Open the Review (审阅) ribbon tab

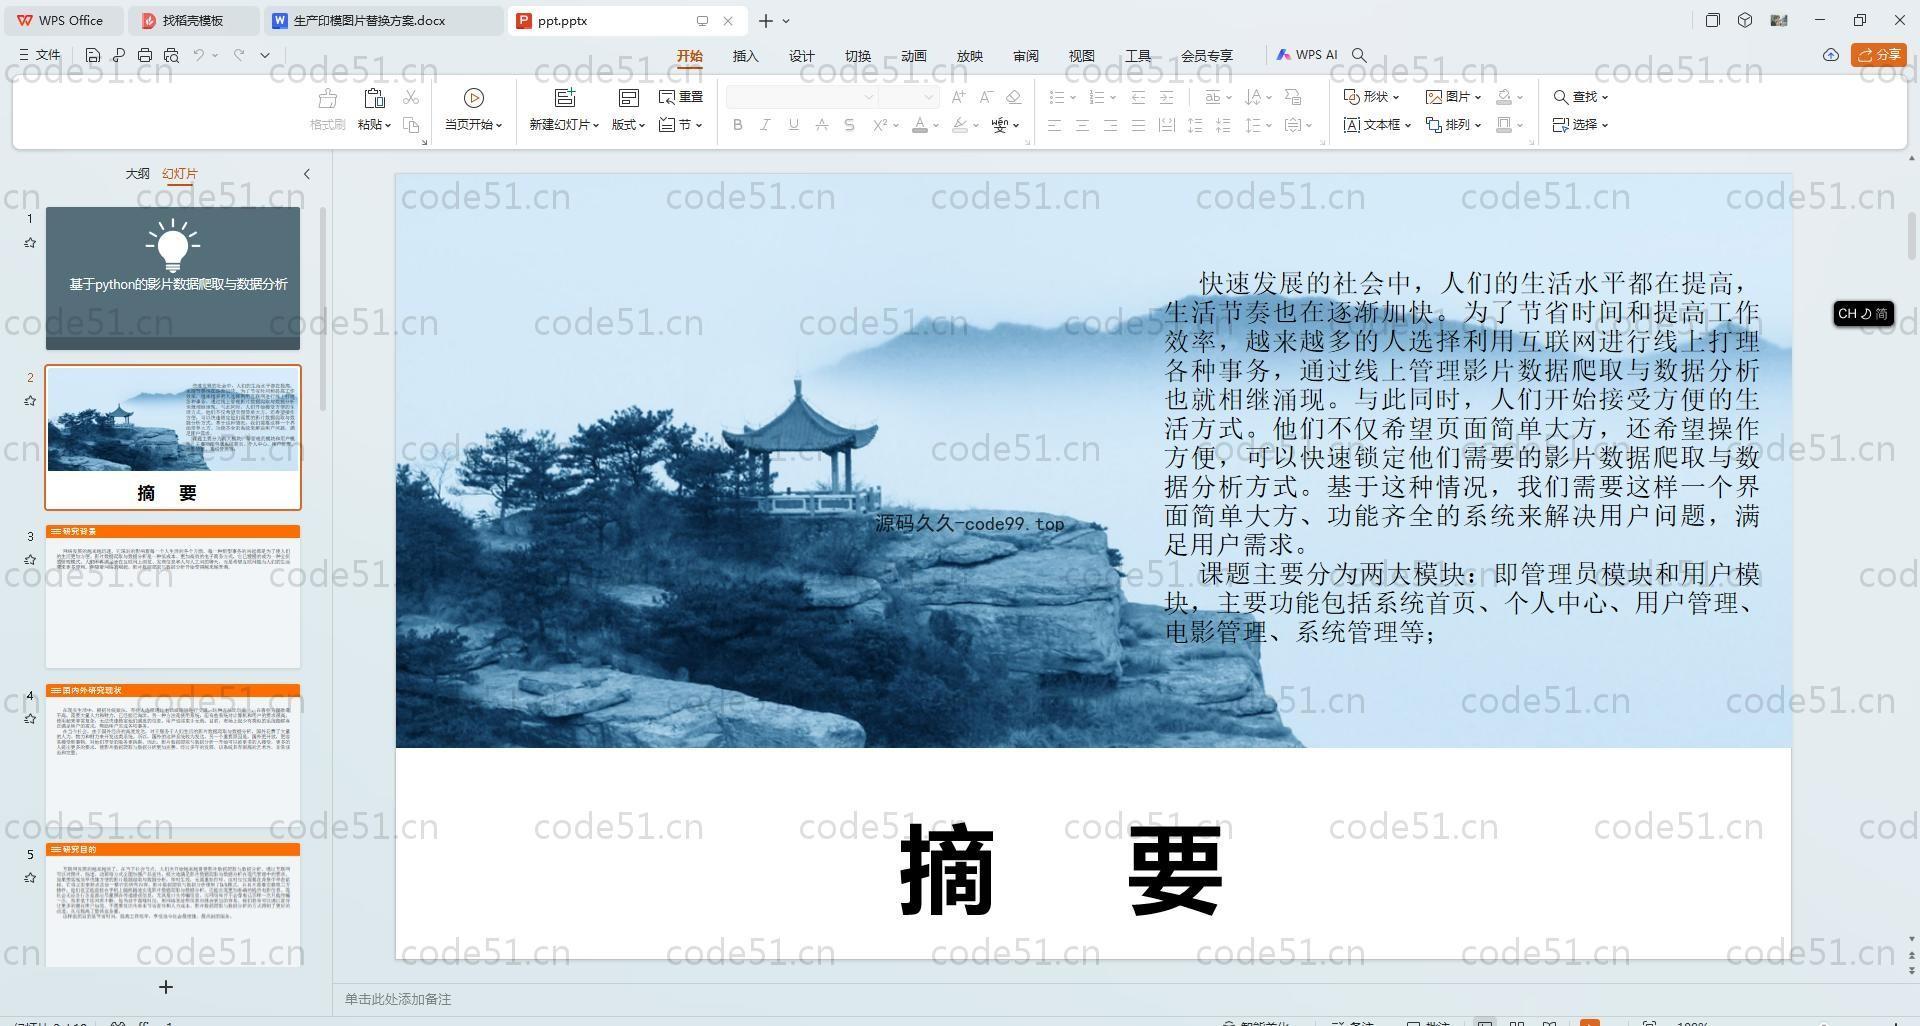click(1025, 56)
